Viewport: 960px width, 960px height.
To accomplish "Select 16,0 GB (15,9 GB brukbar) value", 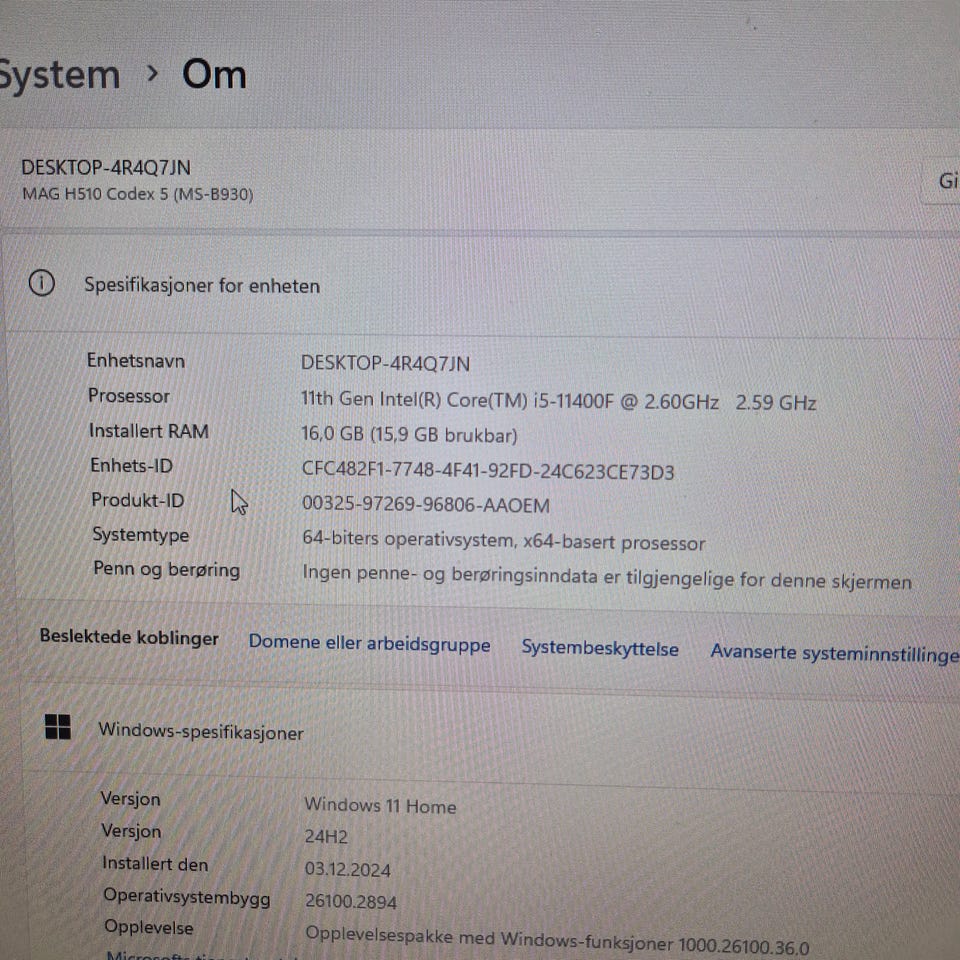I will tap(409, 435).
